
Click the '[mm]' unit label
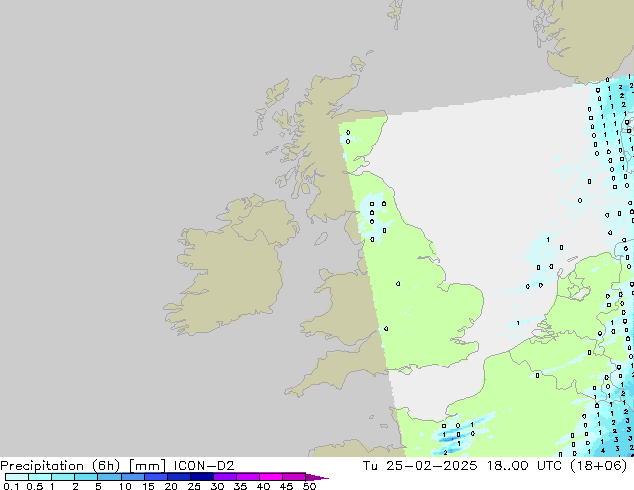click(147, 466)
